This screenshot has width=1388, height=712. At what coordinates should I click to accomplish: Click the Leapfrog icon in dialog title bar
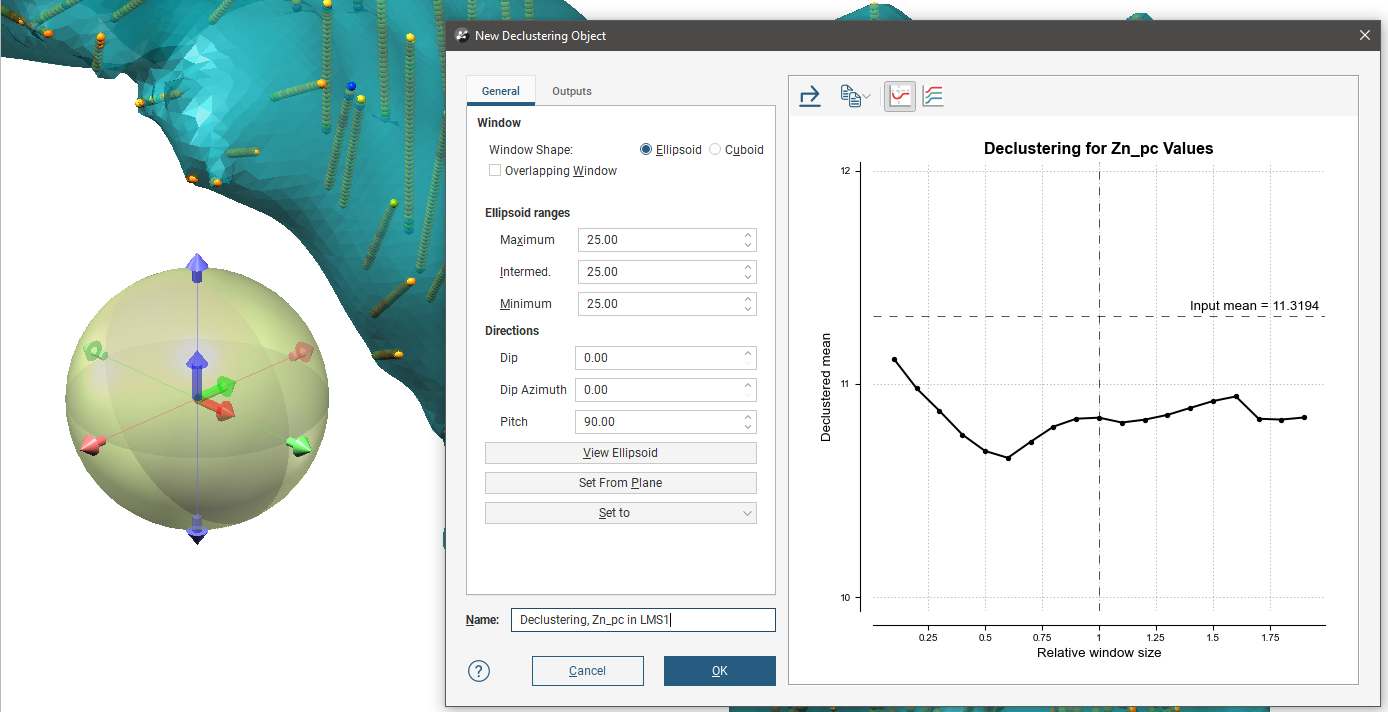point(462,35)
